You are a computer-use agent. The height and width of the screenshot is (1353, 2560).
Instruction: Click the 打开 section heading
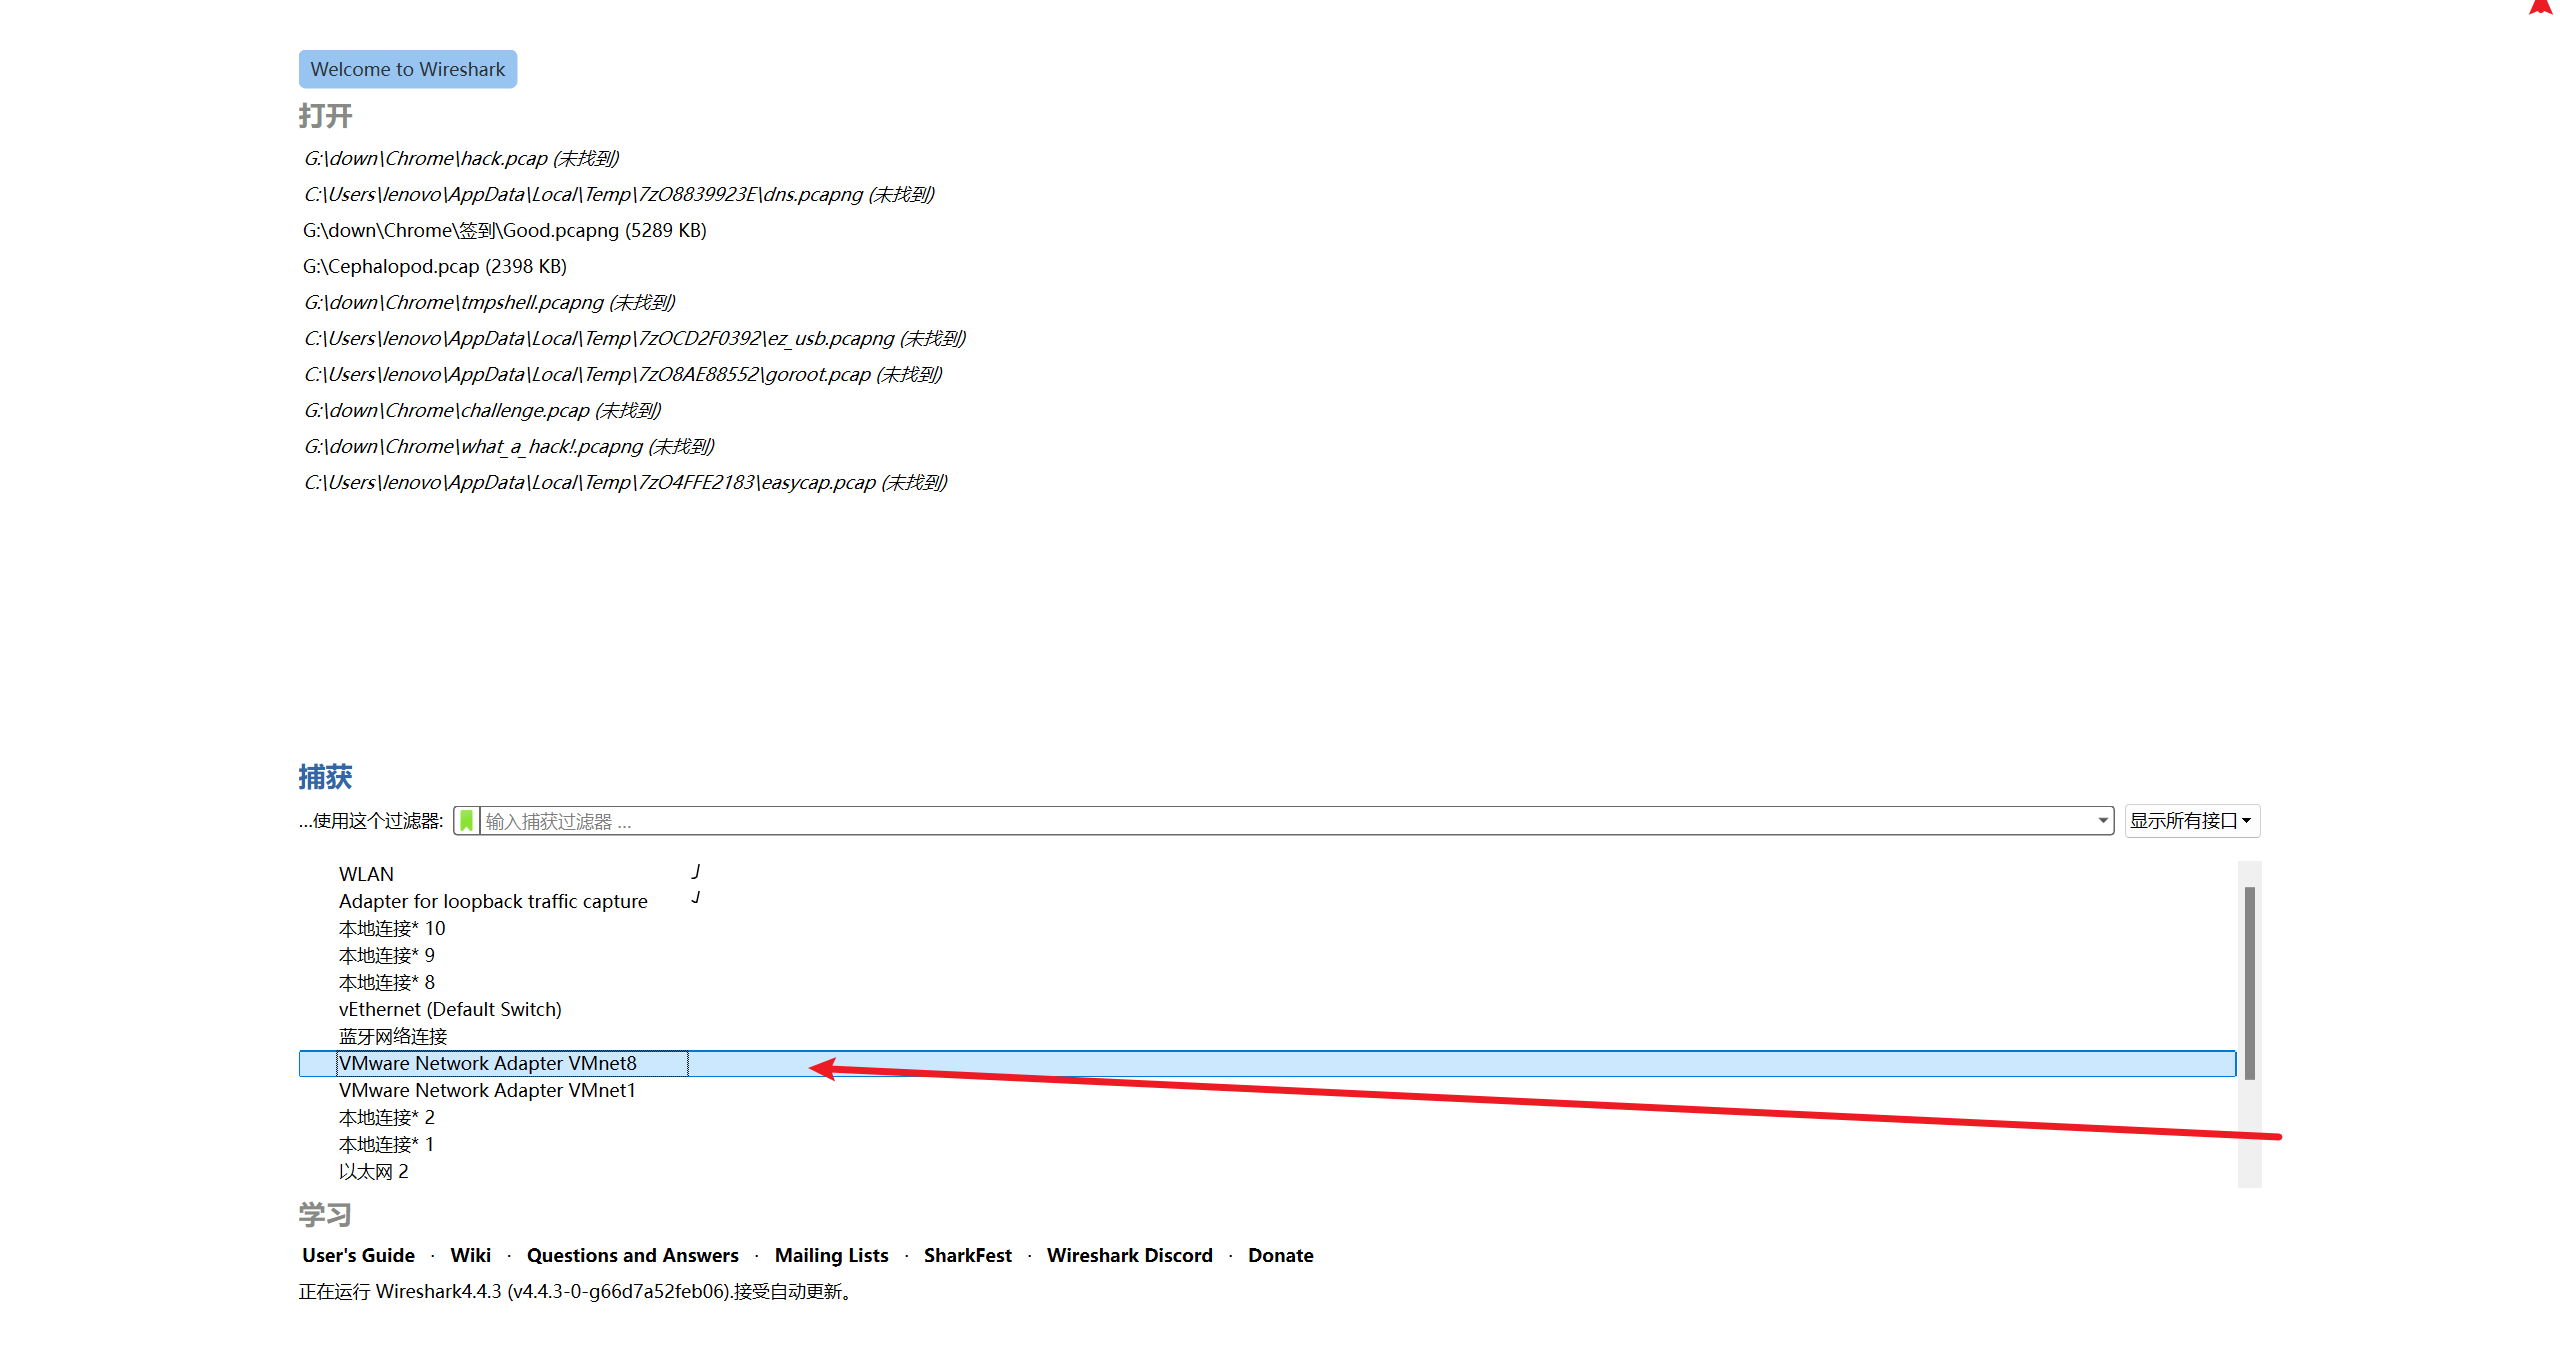[x=325, y=116]
